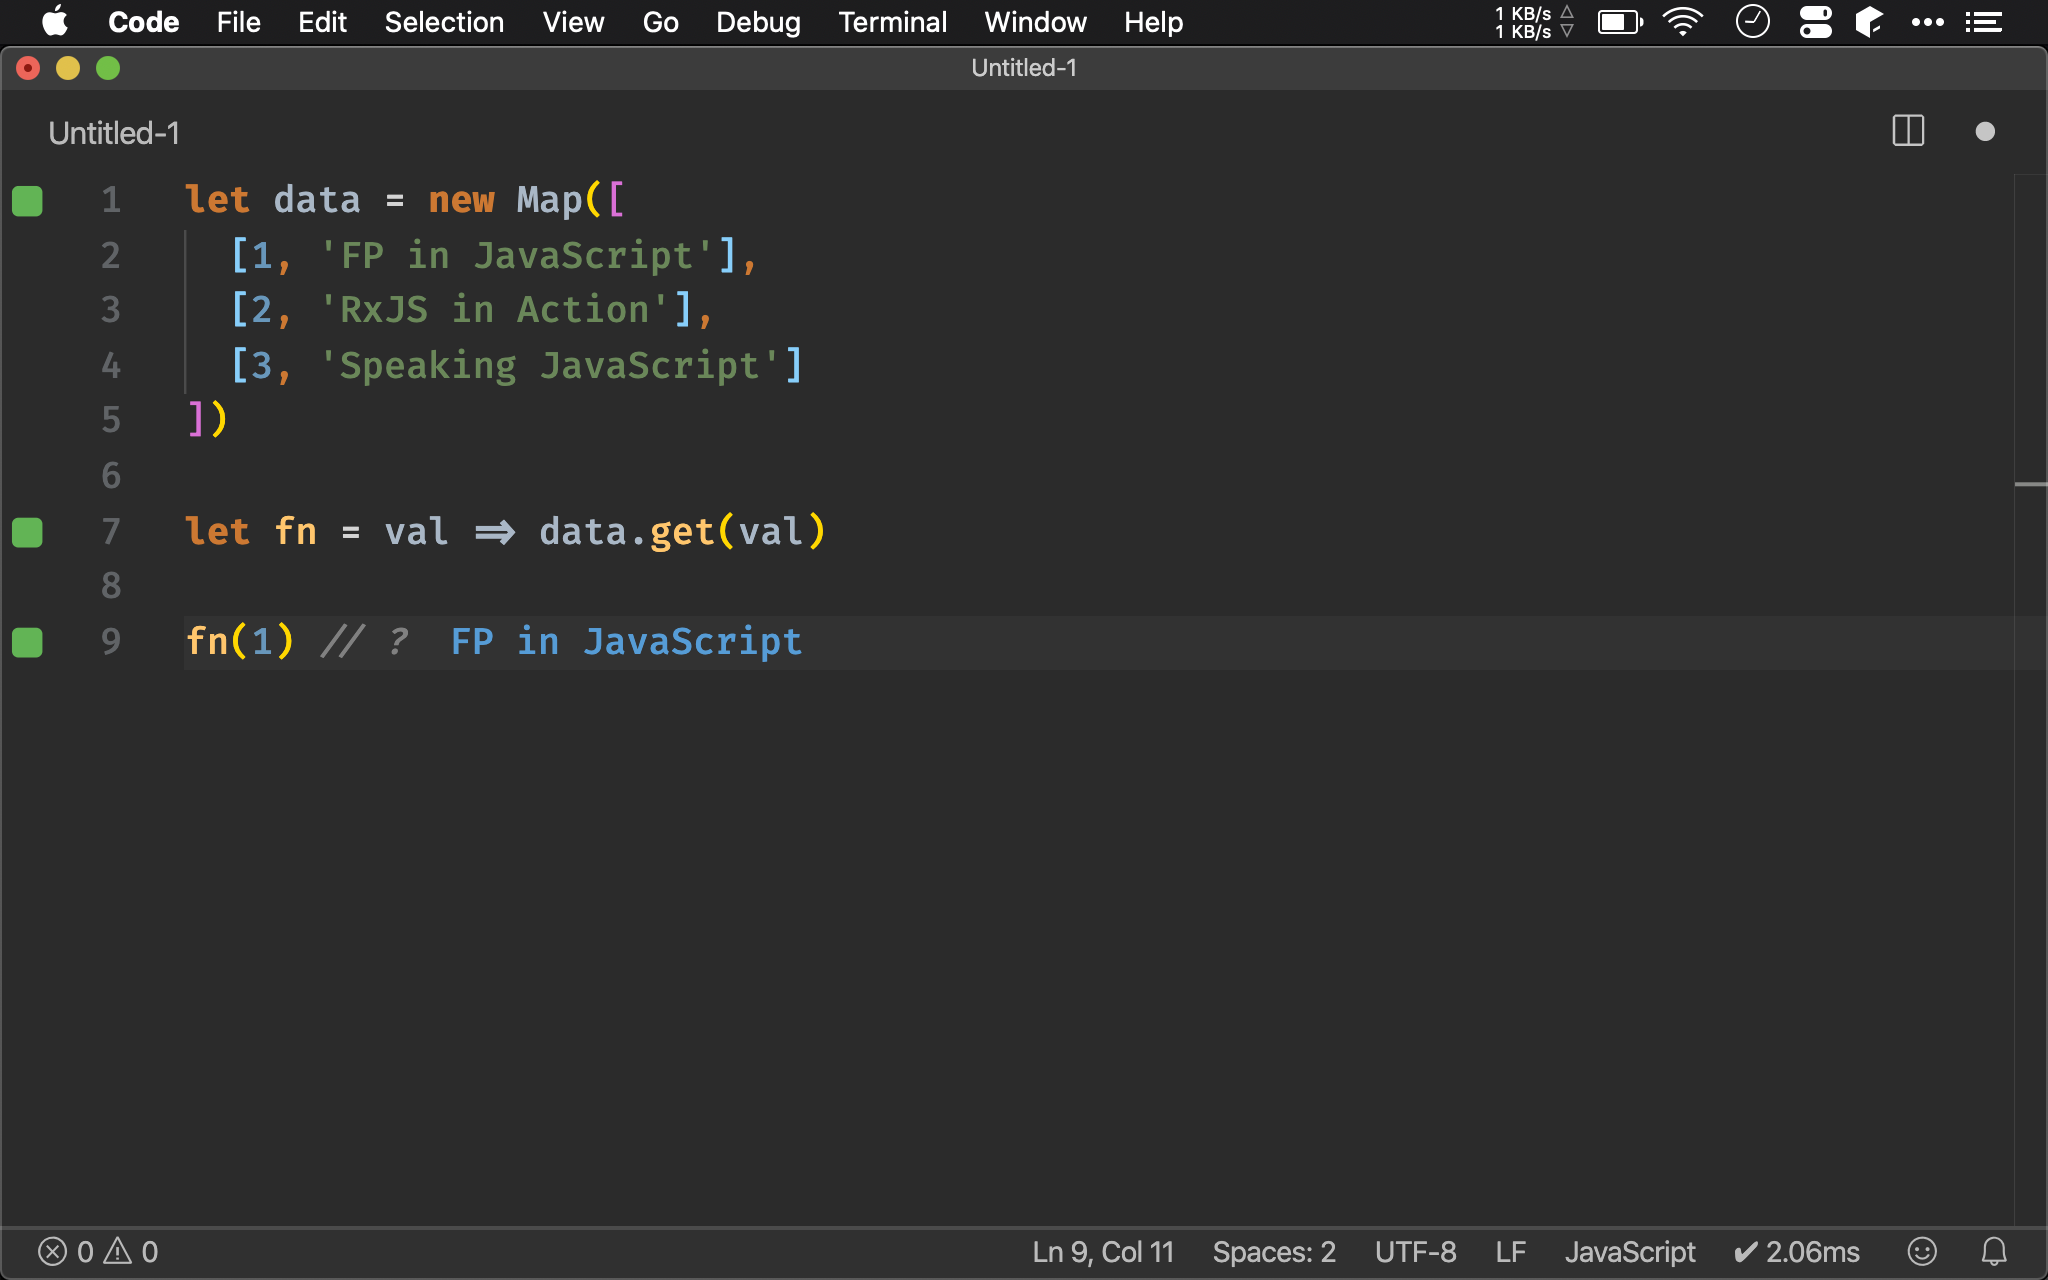This screenshot has height=1280, width=2048.
Task: Click the new keyword on line 1
Action: click(x=461, y=200)
